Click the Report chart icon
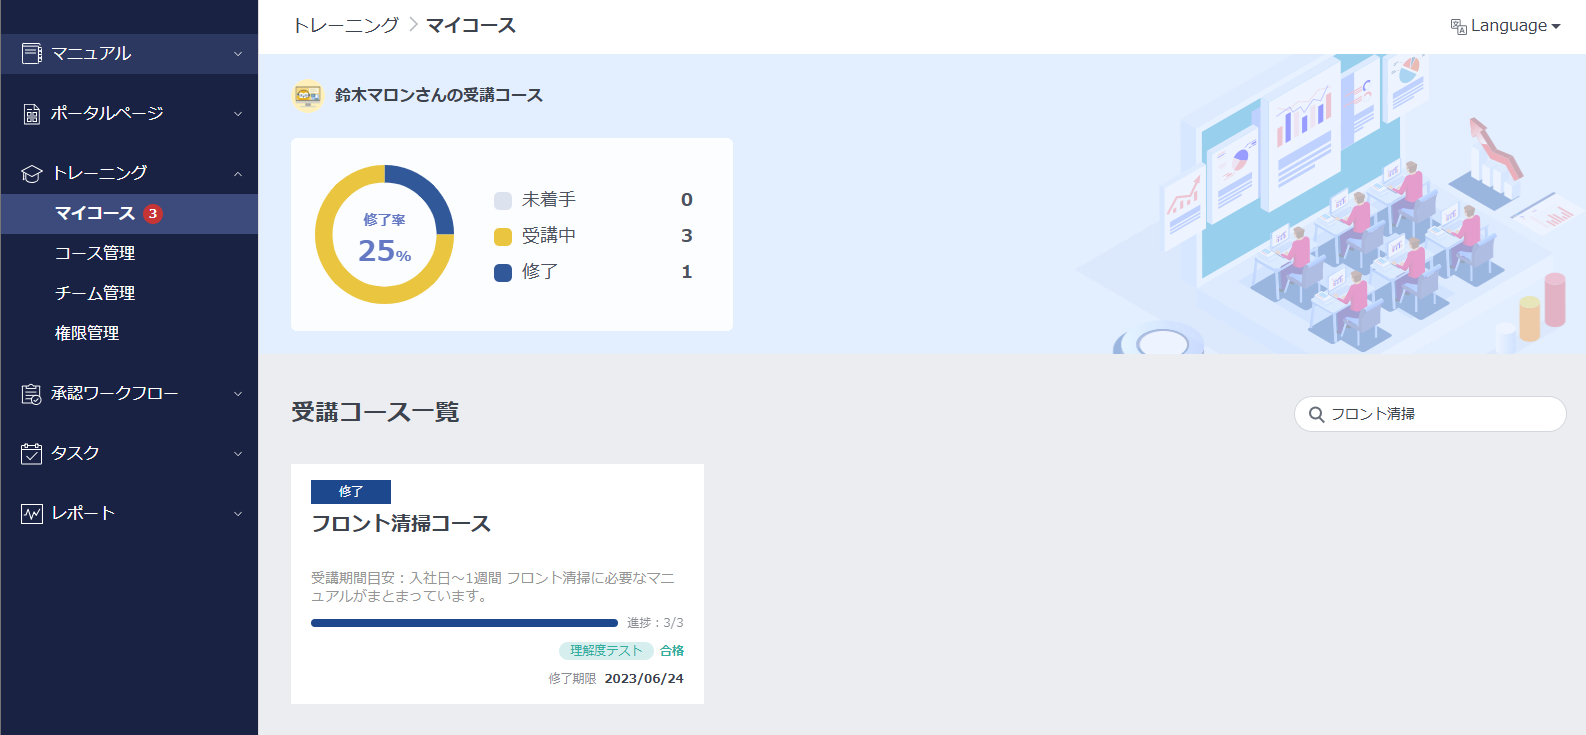Viewport: 1586px width, 735px height. point(32,514)
